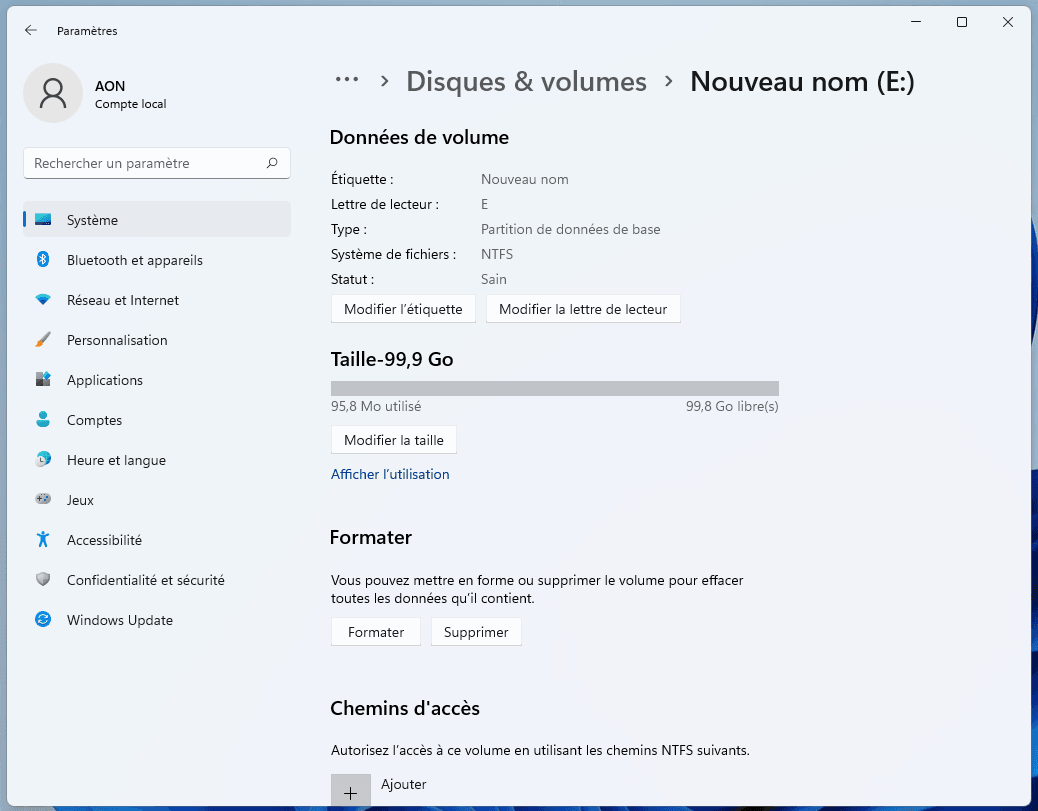This screenshot has height=811, width=1038.
Task: Click 95,8 Mo utilisé text
Action: point(376,406)
